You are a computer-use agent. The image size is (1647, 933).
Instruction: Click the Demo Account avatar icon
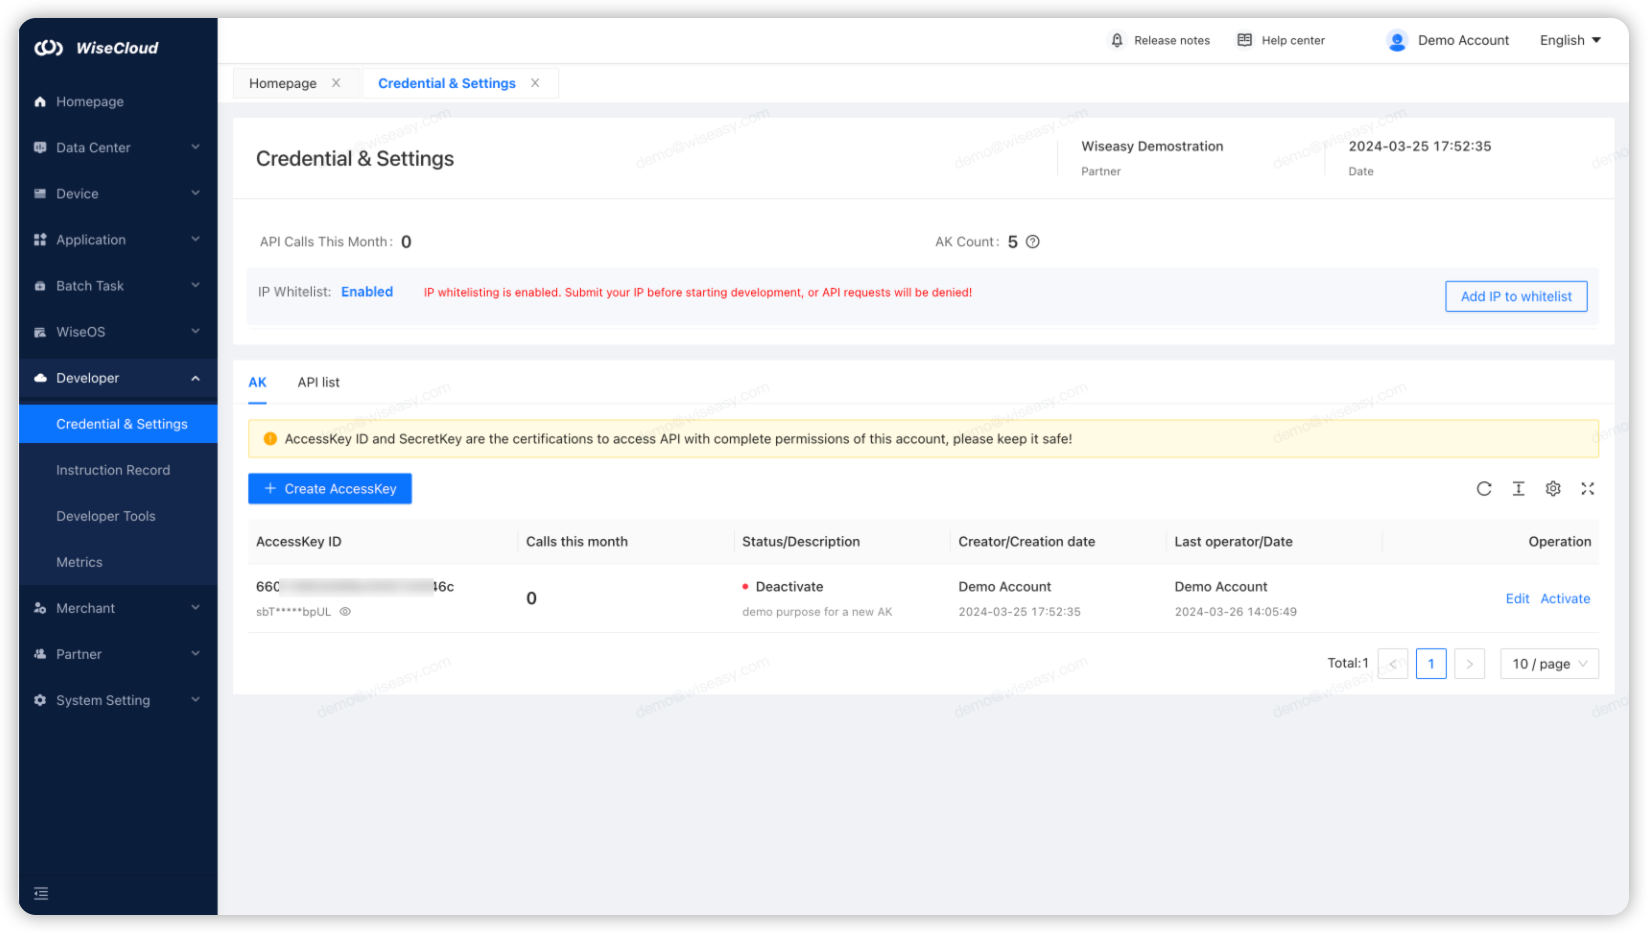(1397, 41)
